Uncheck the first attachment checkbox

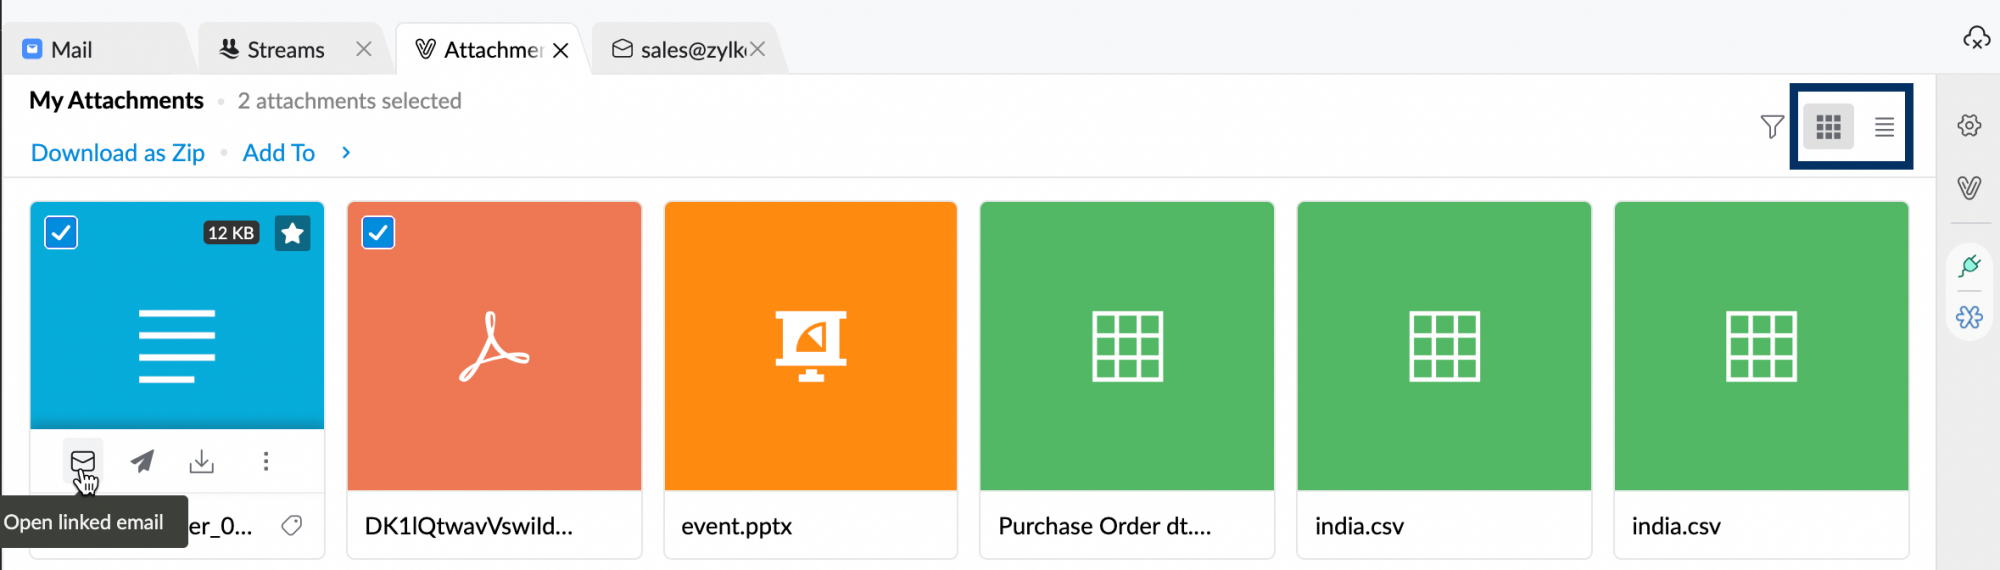61,233
